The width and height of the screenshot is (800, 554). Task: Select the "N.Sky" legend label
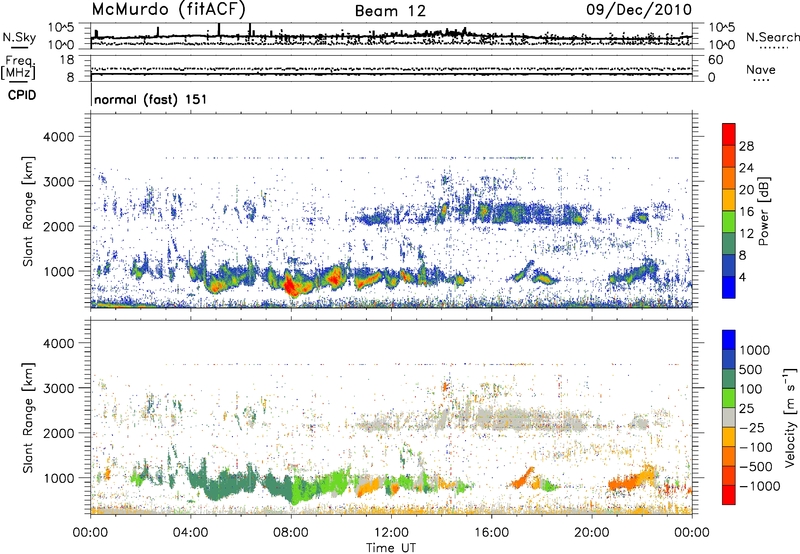pos(19,37)
